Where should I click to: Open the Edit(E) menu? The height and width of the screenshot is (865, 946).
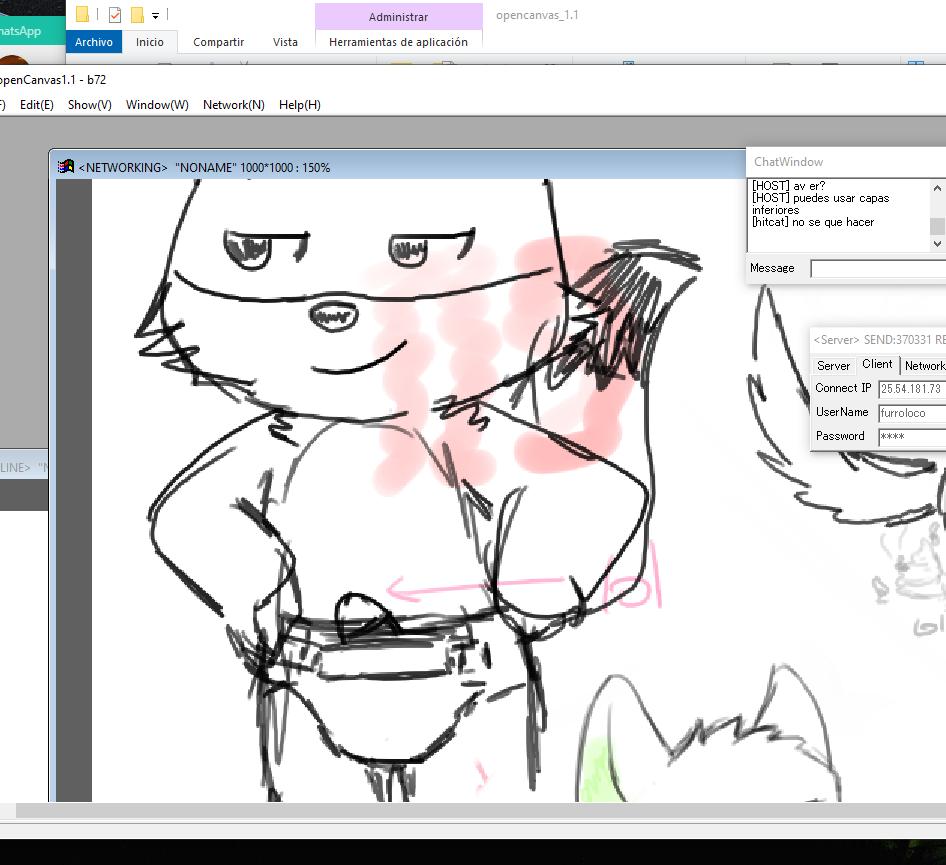(x=37, y=105)
